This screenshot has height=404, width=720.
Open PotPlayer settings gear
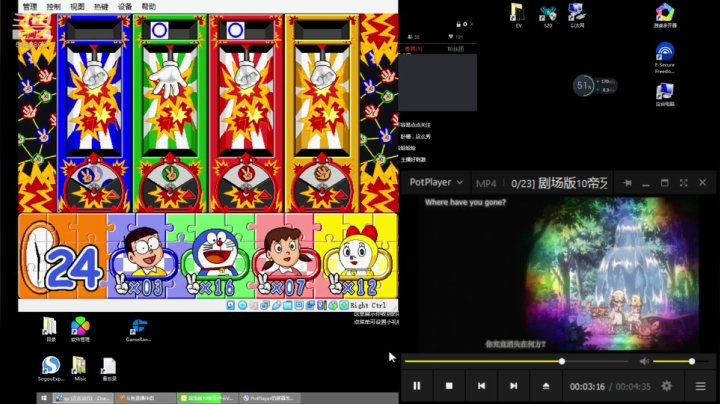[667, 386]
